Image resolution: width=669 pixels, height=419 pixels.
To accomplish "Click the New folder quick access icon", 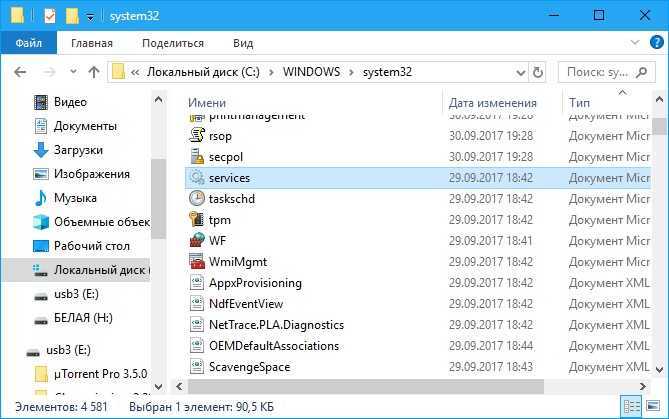I will click(72, 16).
